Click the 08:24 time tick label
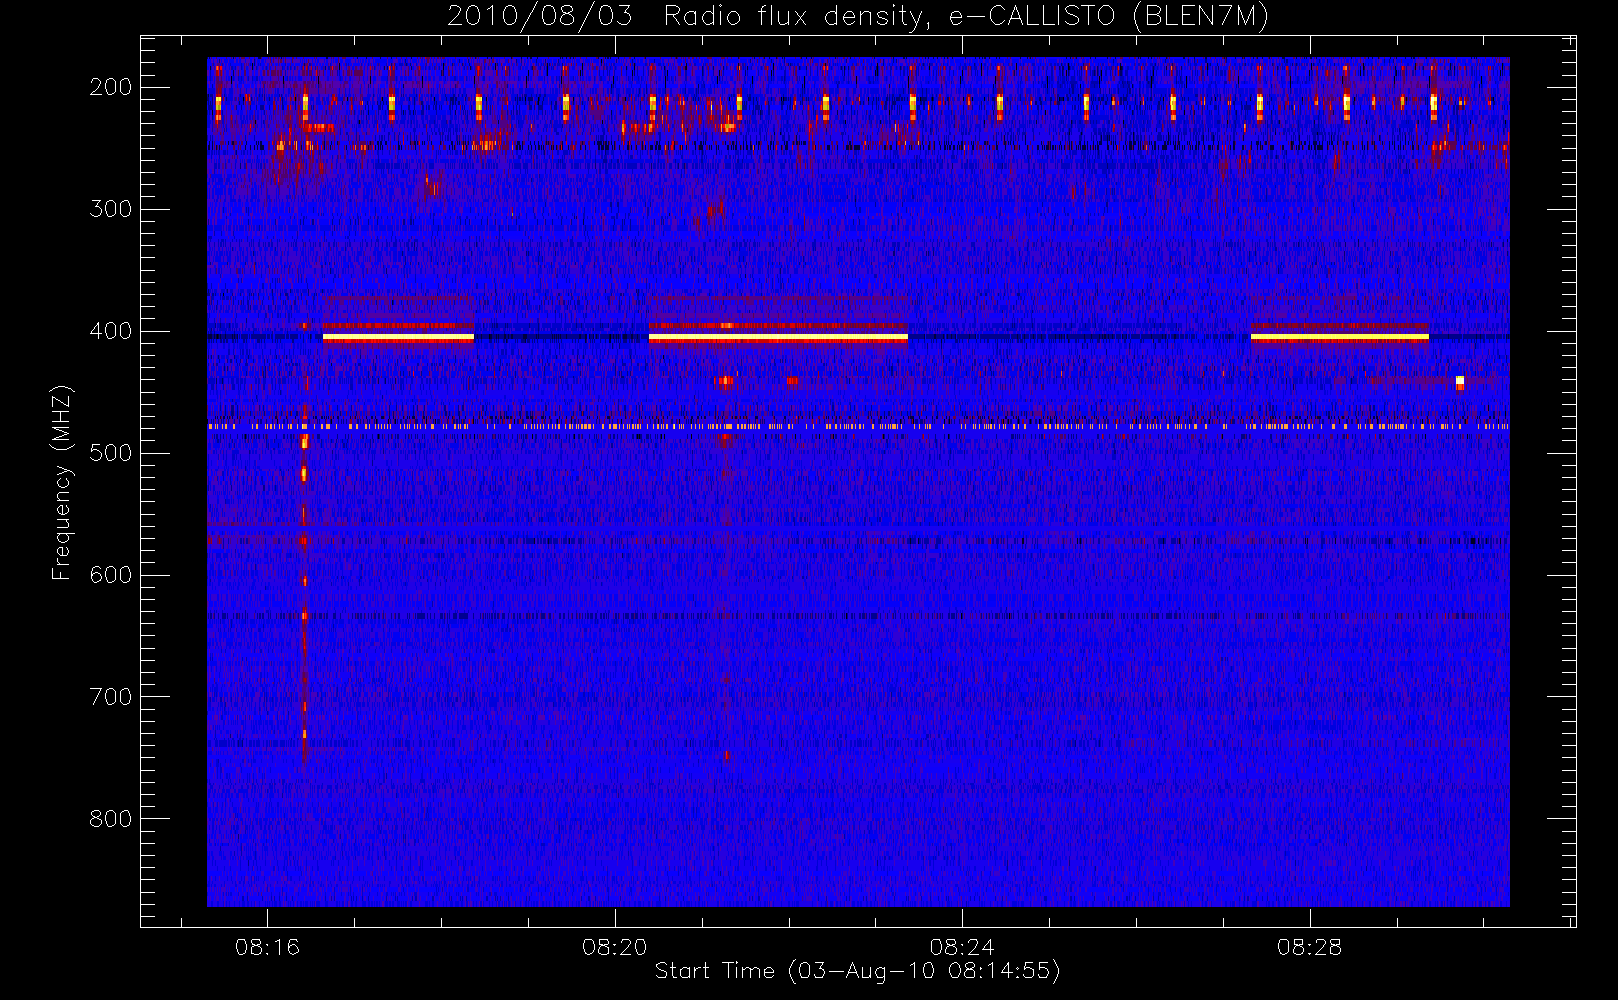The image size is (1618, 1000). [962, 947]
